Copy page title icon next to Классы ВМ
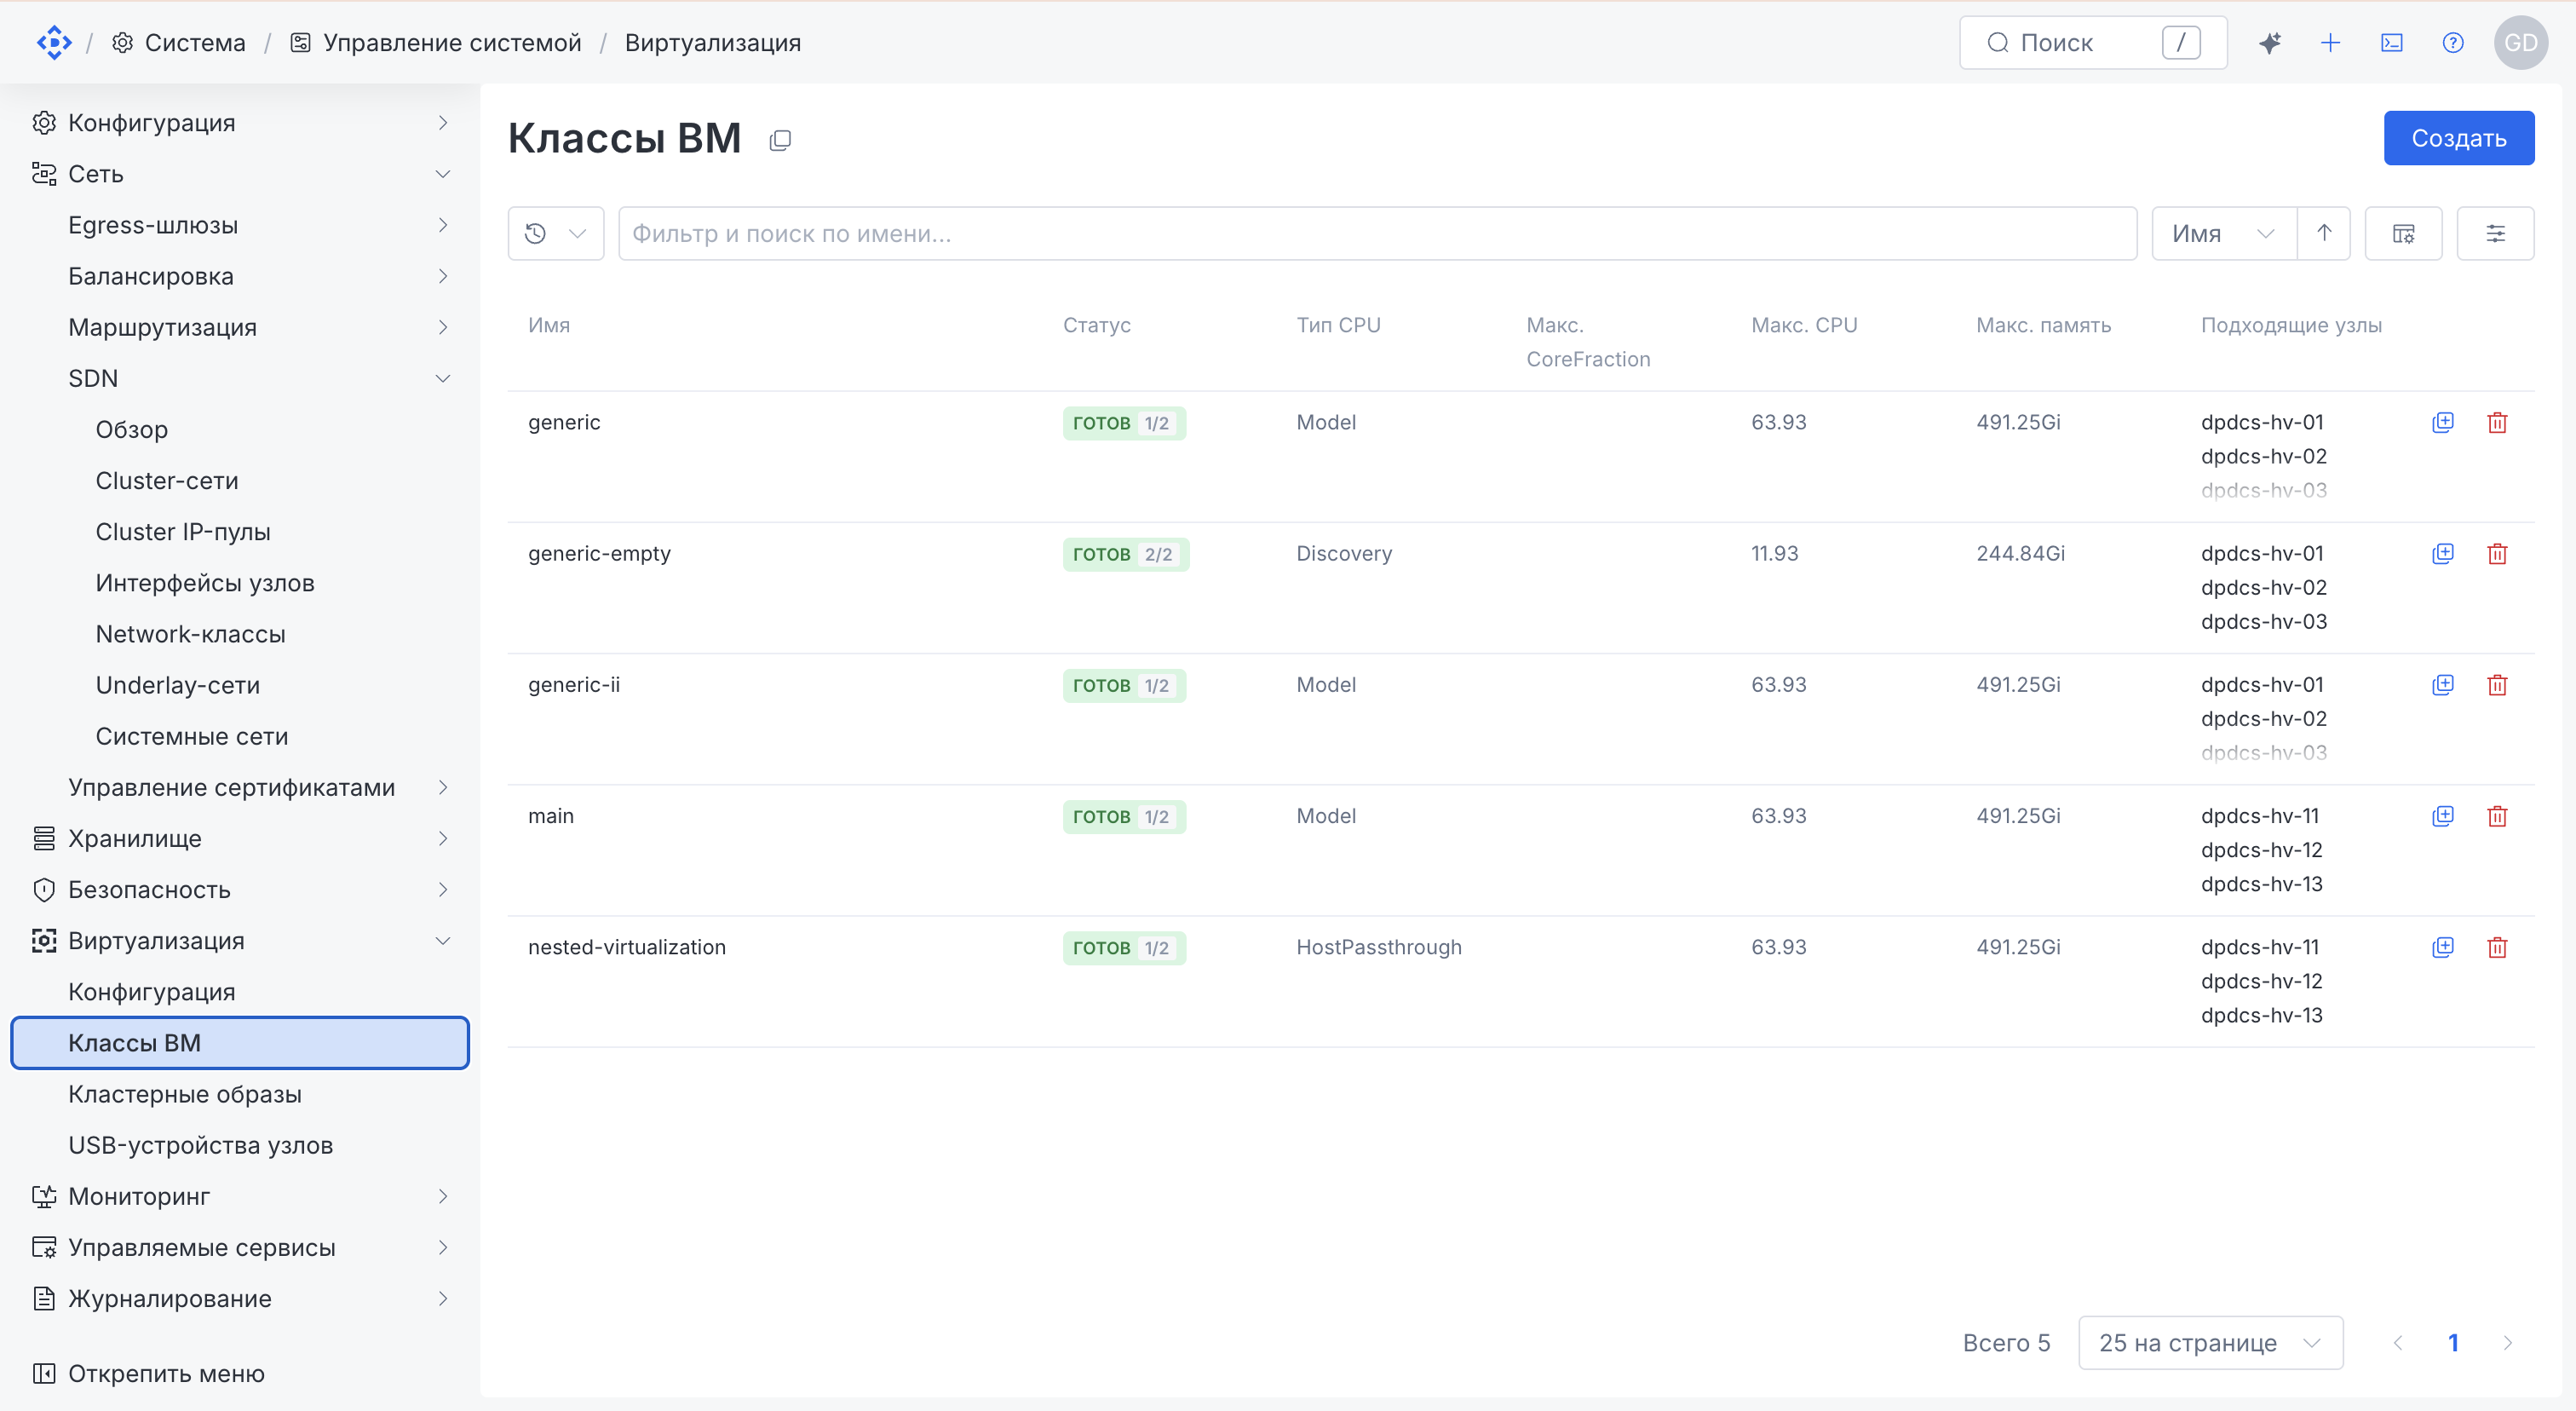Screen dimensions: 2576x1411 (x=780, y=140)
